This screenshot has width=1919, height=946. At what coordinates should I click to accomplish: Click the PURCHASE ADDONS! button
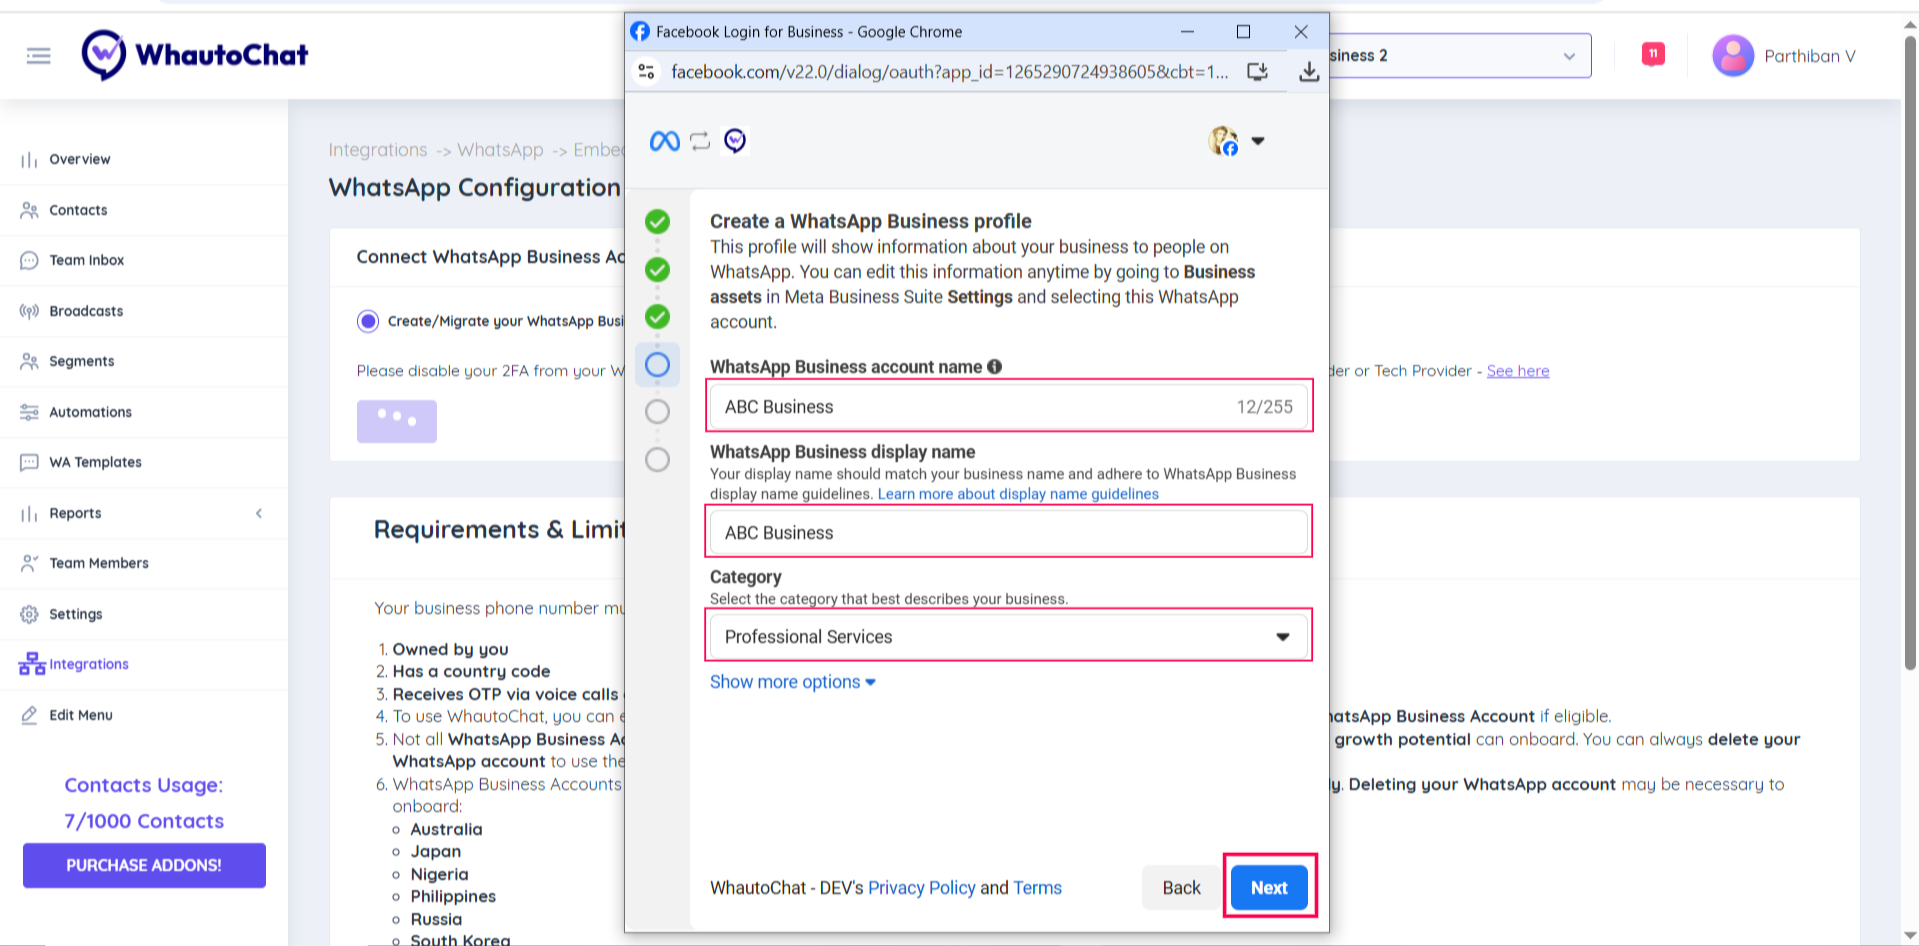click(144, 865)
